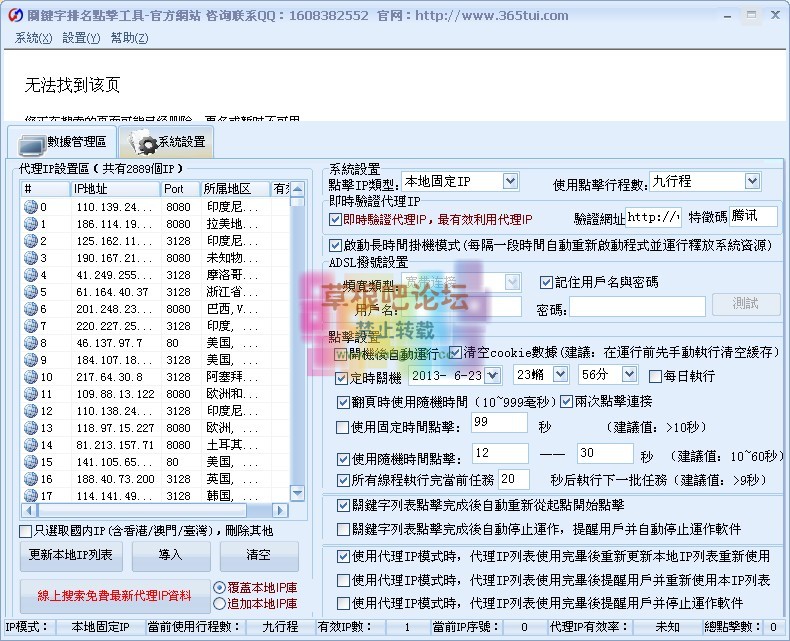This screenshot has width=790, height=641.
Task: Toggle 記住用戶名與密碼 checkbox
Action: click(546, 282)
